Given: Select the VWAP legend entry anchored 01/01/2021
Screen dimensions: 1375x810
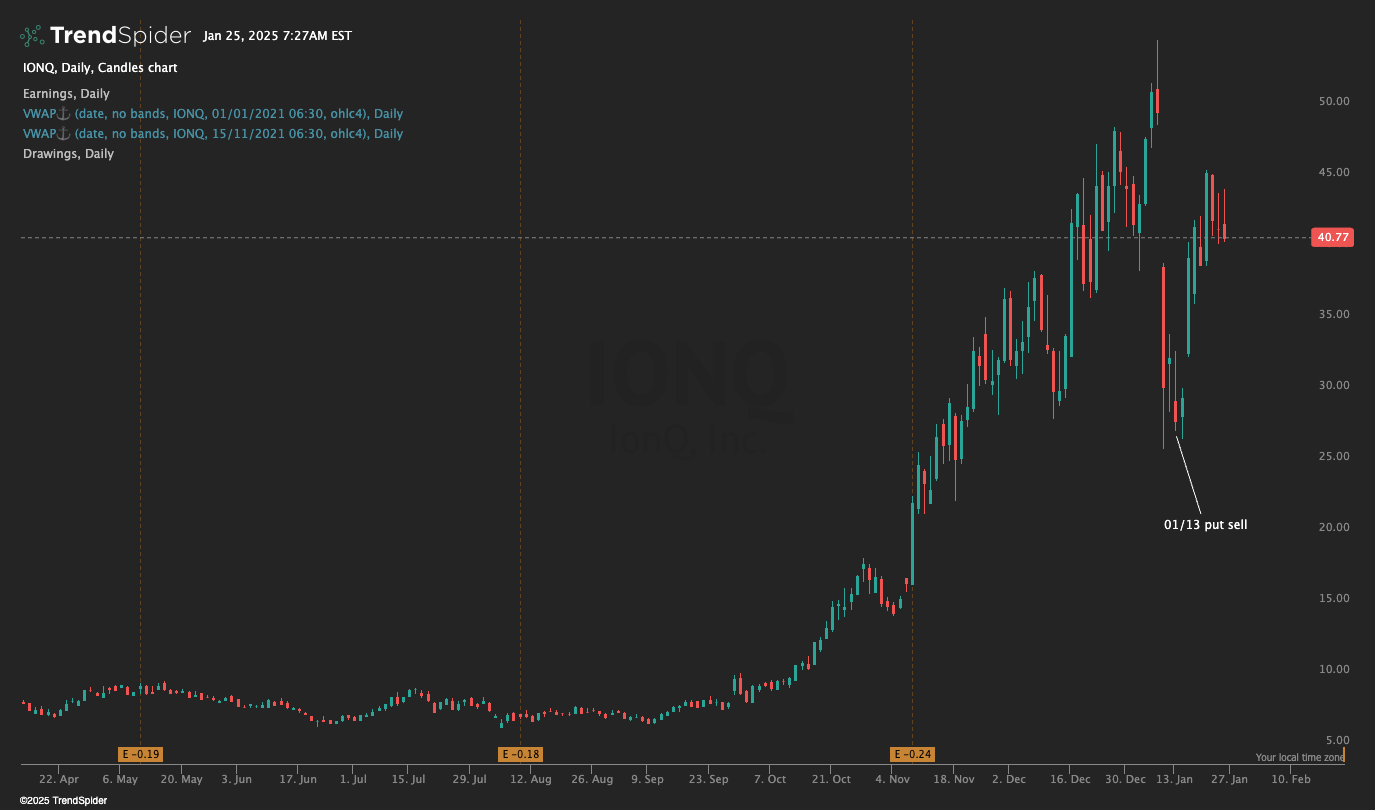Looking at the screenshot, I should click(213, 114).
